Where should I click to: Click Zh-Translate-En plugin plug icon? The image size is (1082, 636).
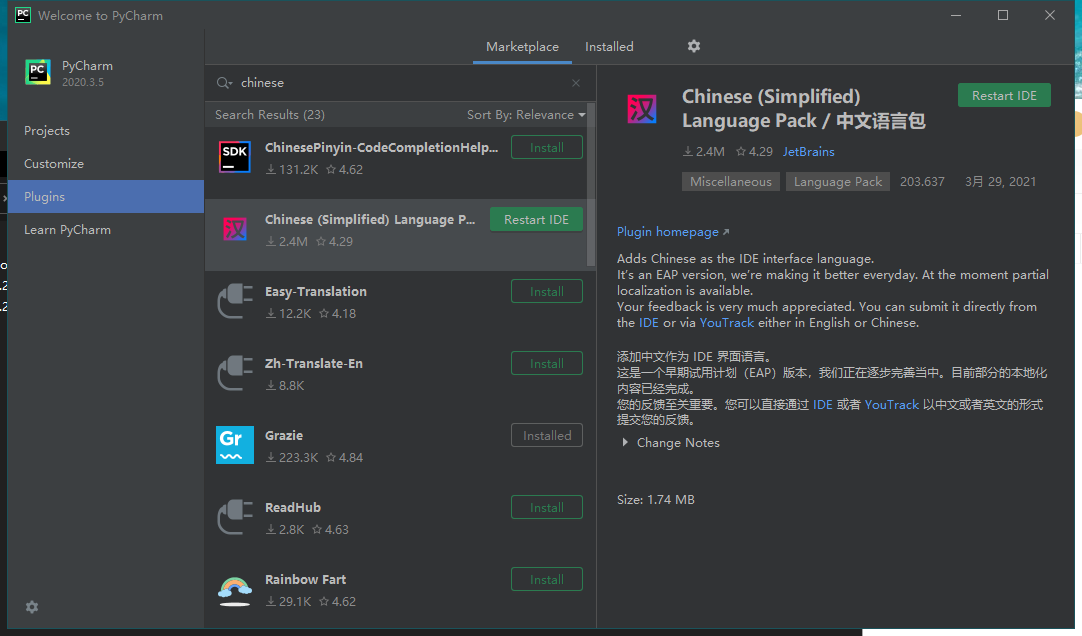pos(235,373)
